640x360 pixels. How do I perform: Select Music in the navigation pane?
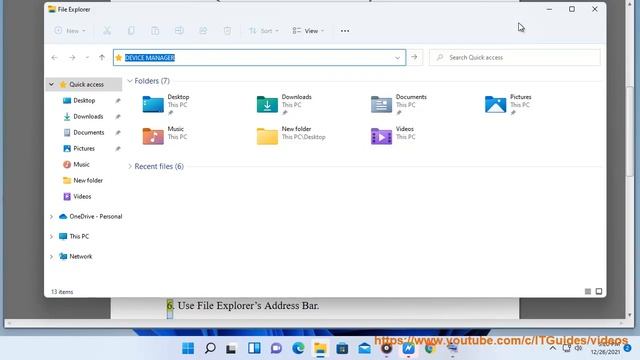coord(81,164)
